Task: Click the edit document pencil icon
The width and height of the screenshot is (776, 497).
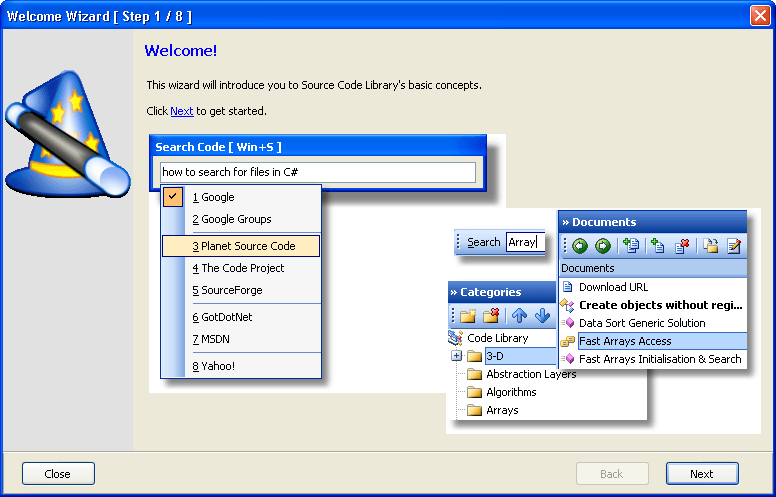Action: click(x=733, y=246)
